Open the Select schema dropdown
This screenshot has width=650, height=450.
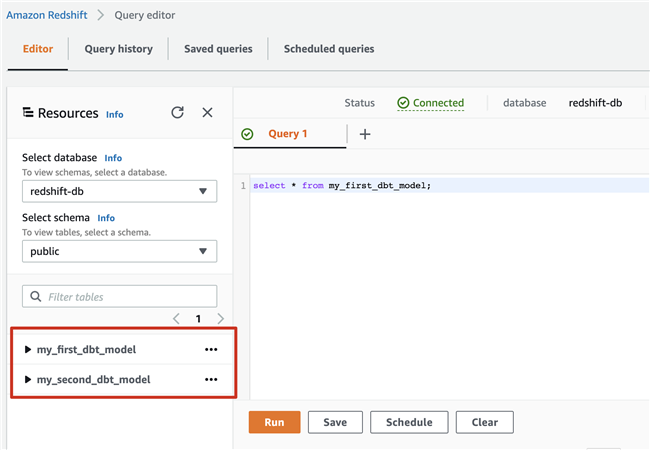pos(119,251)
